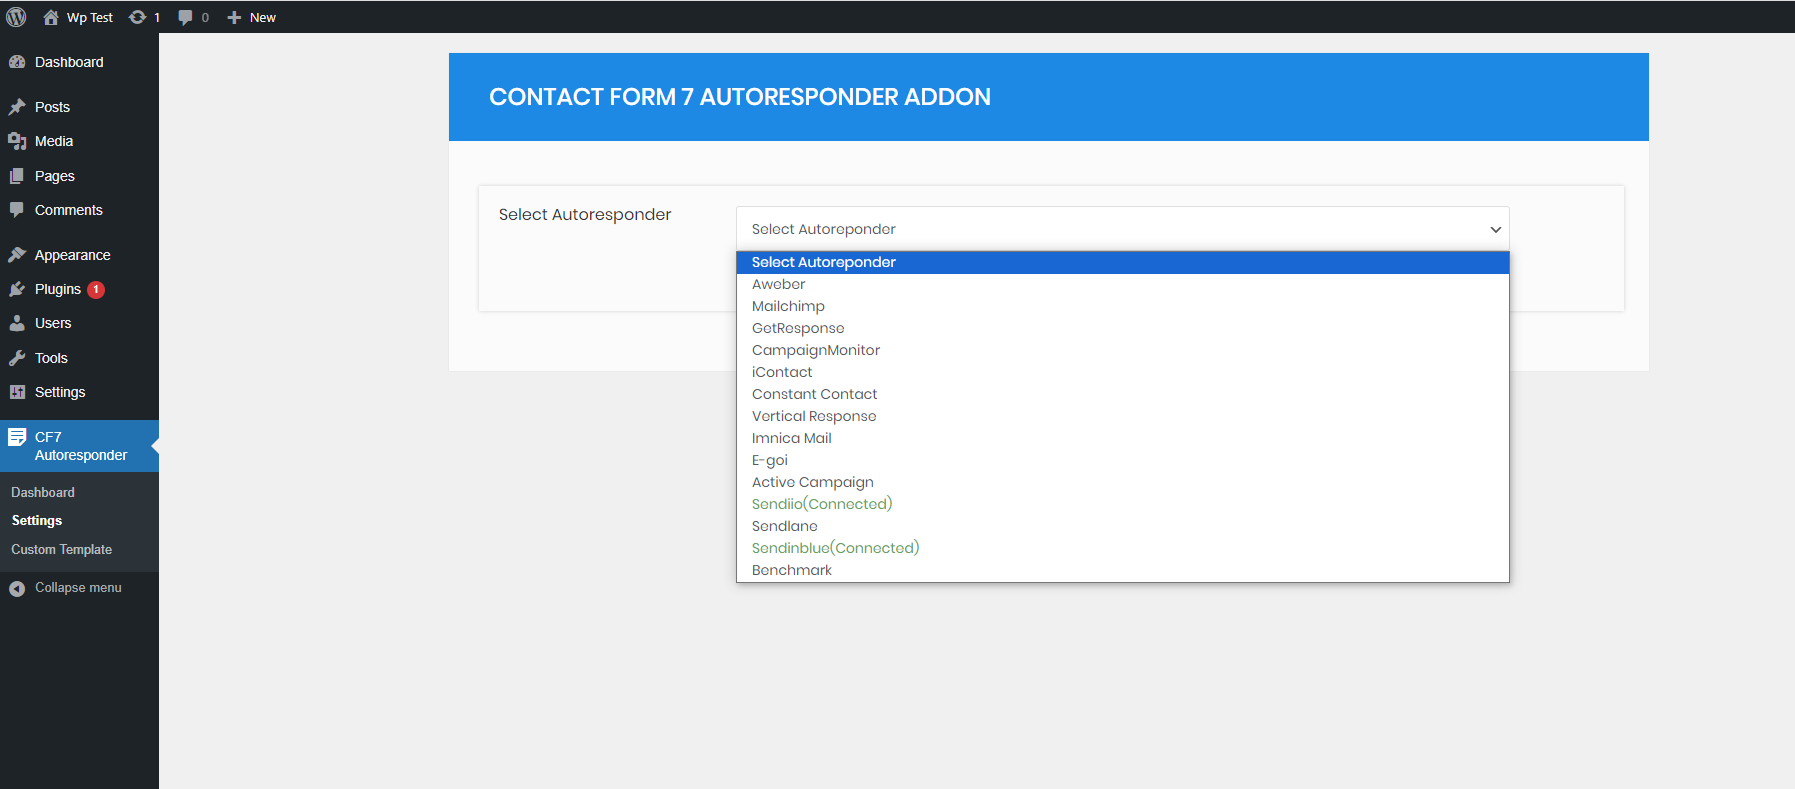Click the Posts pushpin icon
The width and height of the screenshot is (1795, 789).
(17, 107)
